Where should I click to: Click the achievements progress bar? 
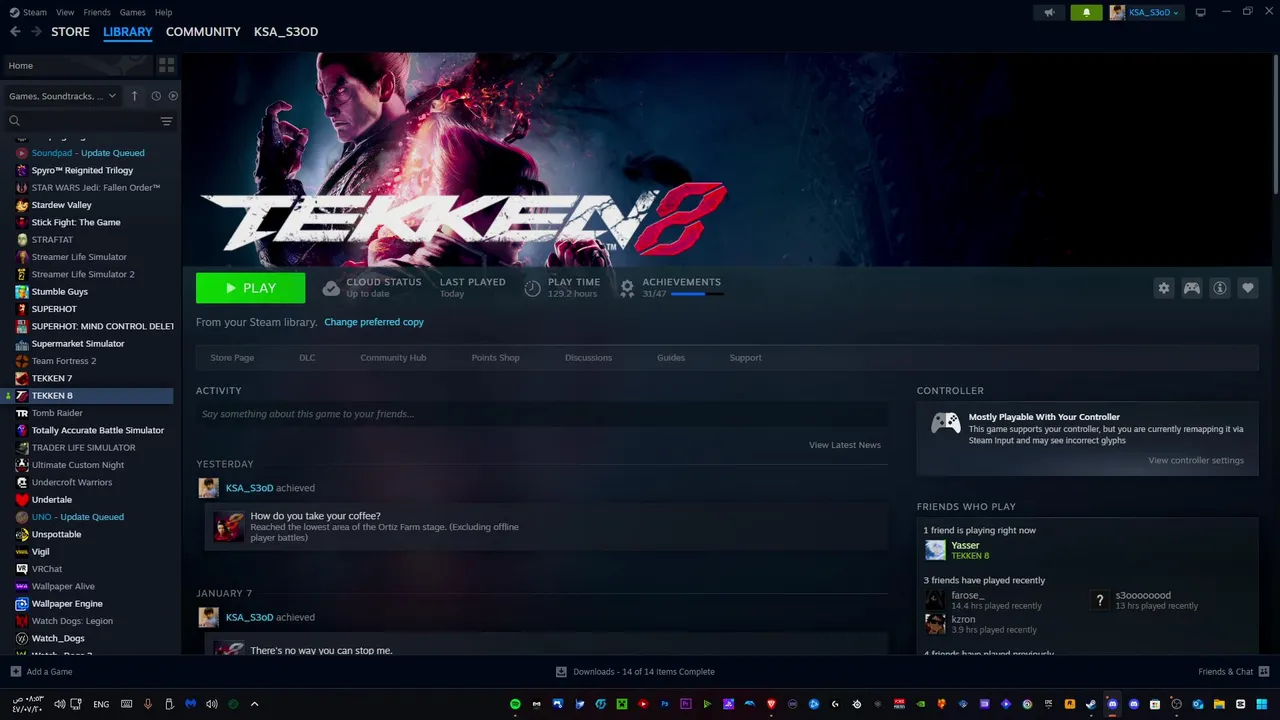click(696, 294)
